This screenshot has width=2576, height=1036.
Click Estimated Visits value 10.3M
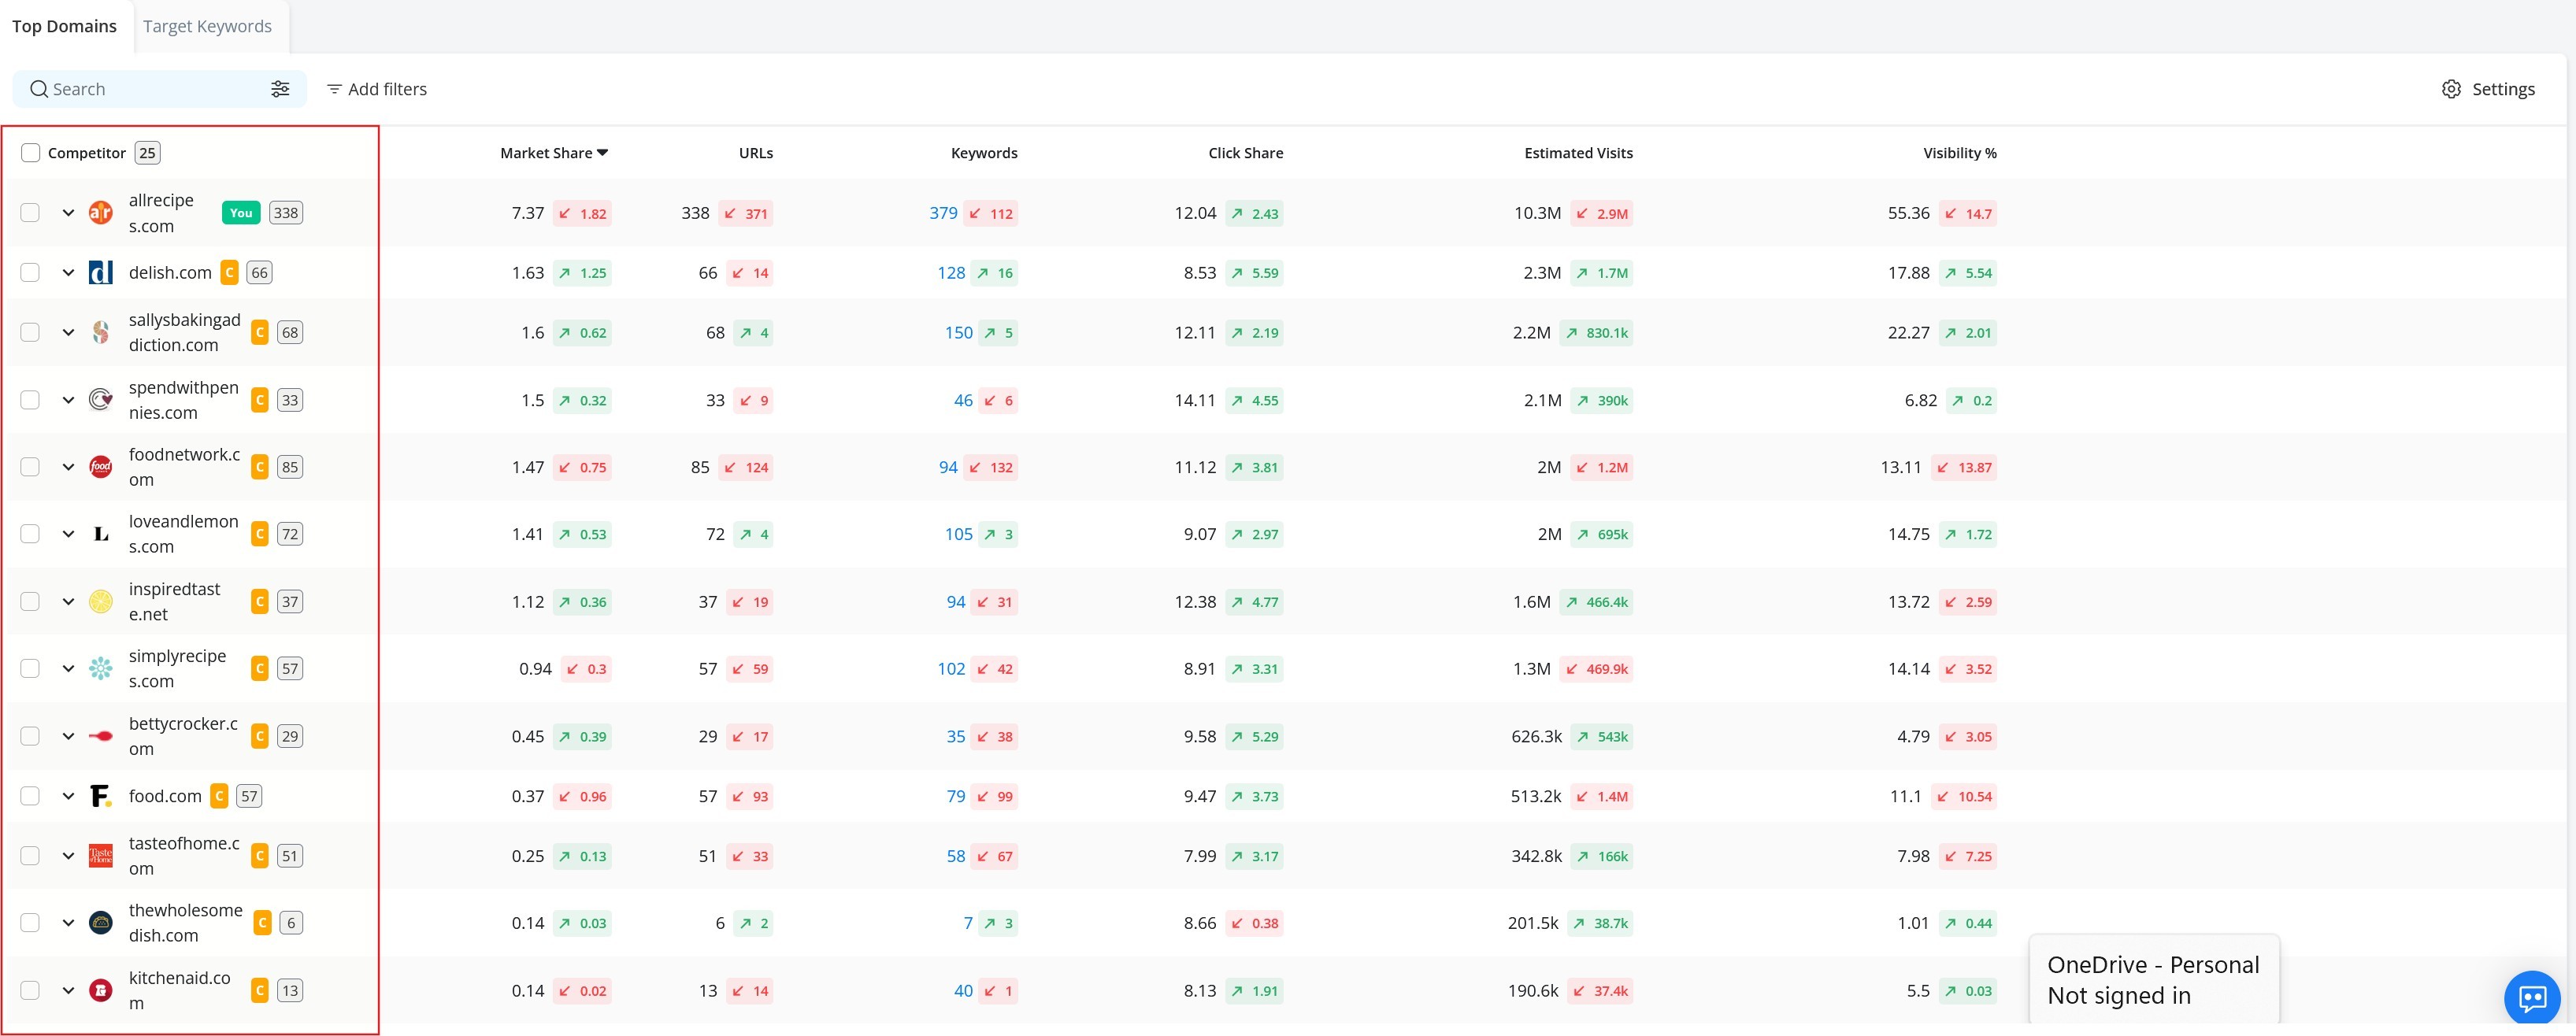click(1537, 213)
